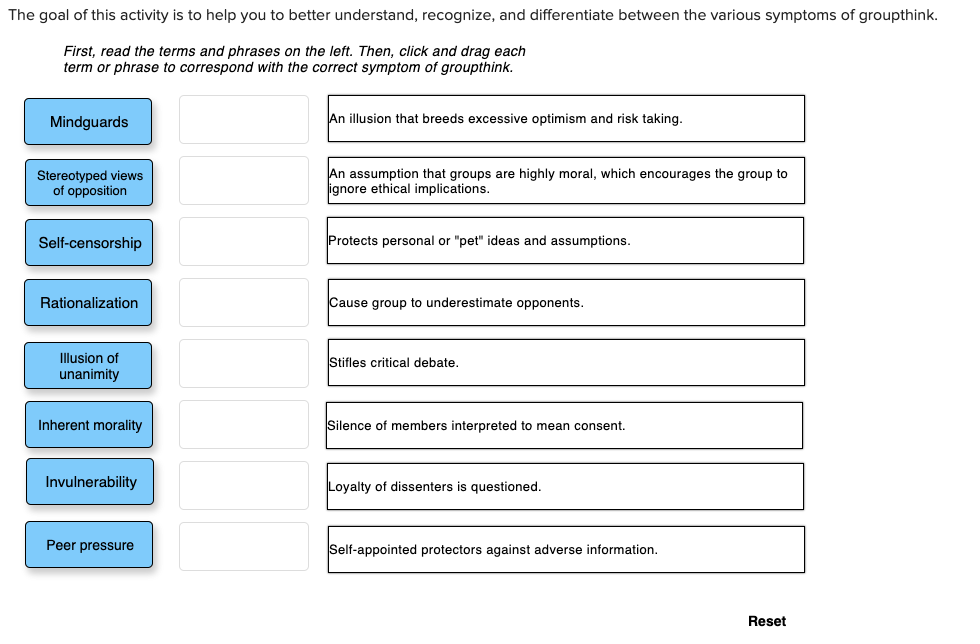980x644 pixels.
Task: Select drop slot next to Stifles critical debate
Action: click(x=244, y=363)
